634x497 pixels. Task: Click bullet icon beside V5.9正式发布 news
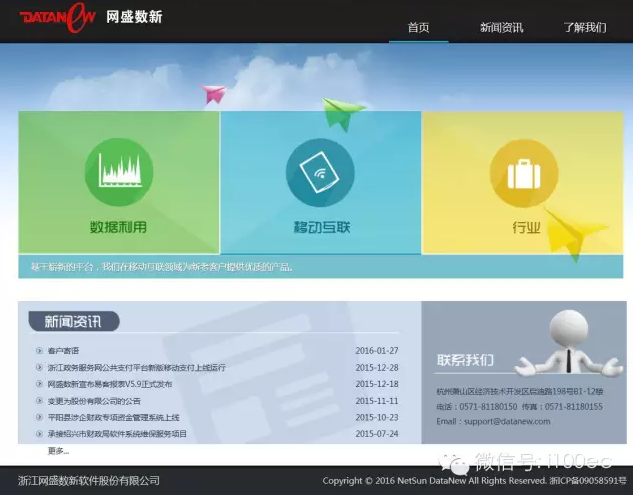(x=39, y=384)
